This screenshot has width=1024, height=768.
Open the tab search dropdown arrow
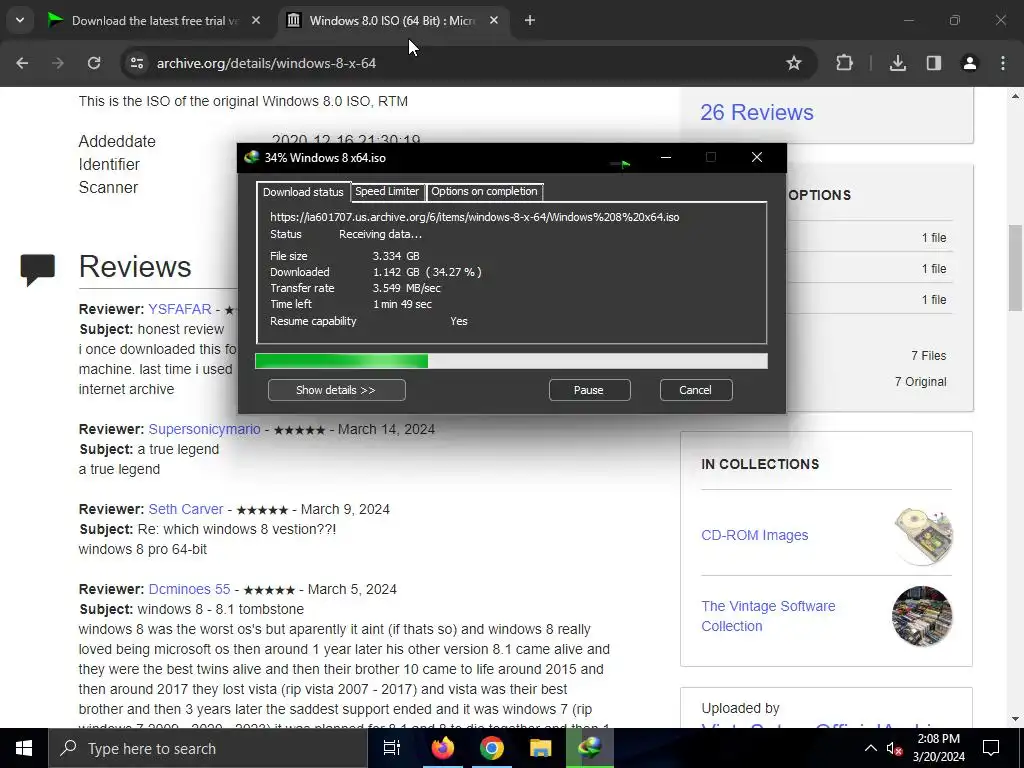click(x=20, y=20)
